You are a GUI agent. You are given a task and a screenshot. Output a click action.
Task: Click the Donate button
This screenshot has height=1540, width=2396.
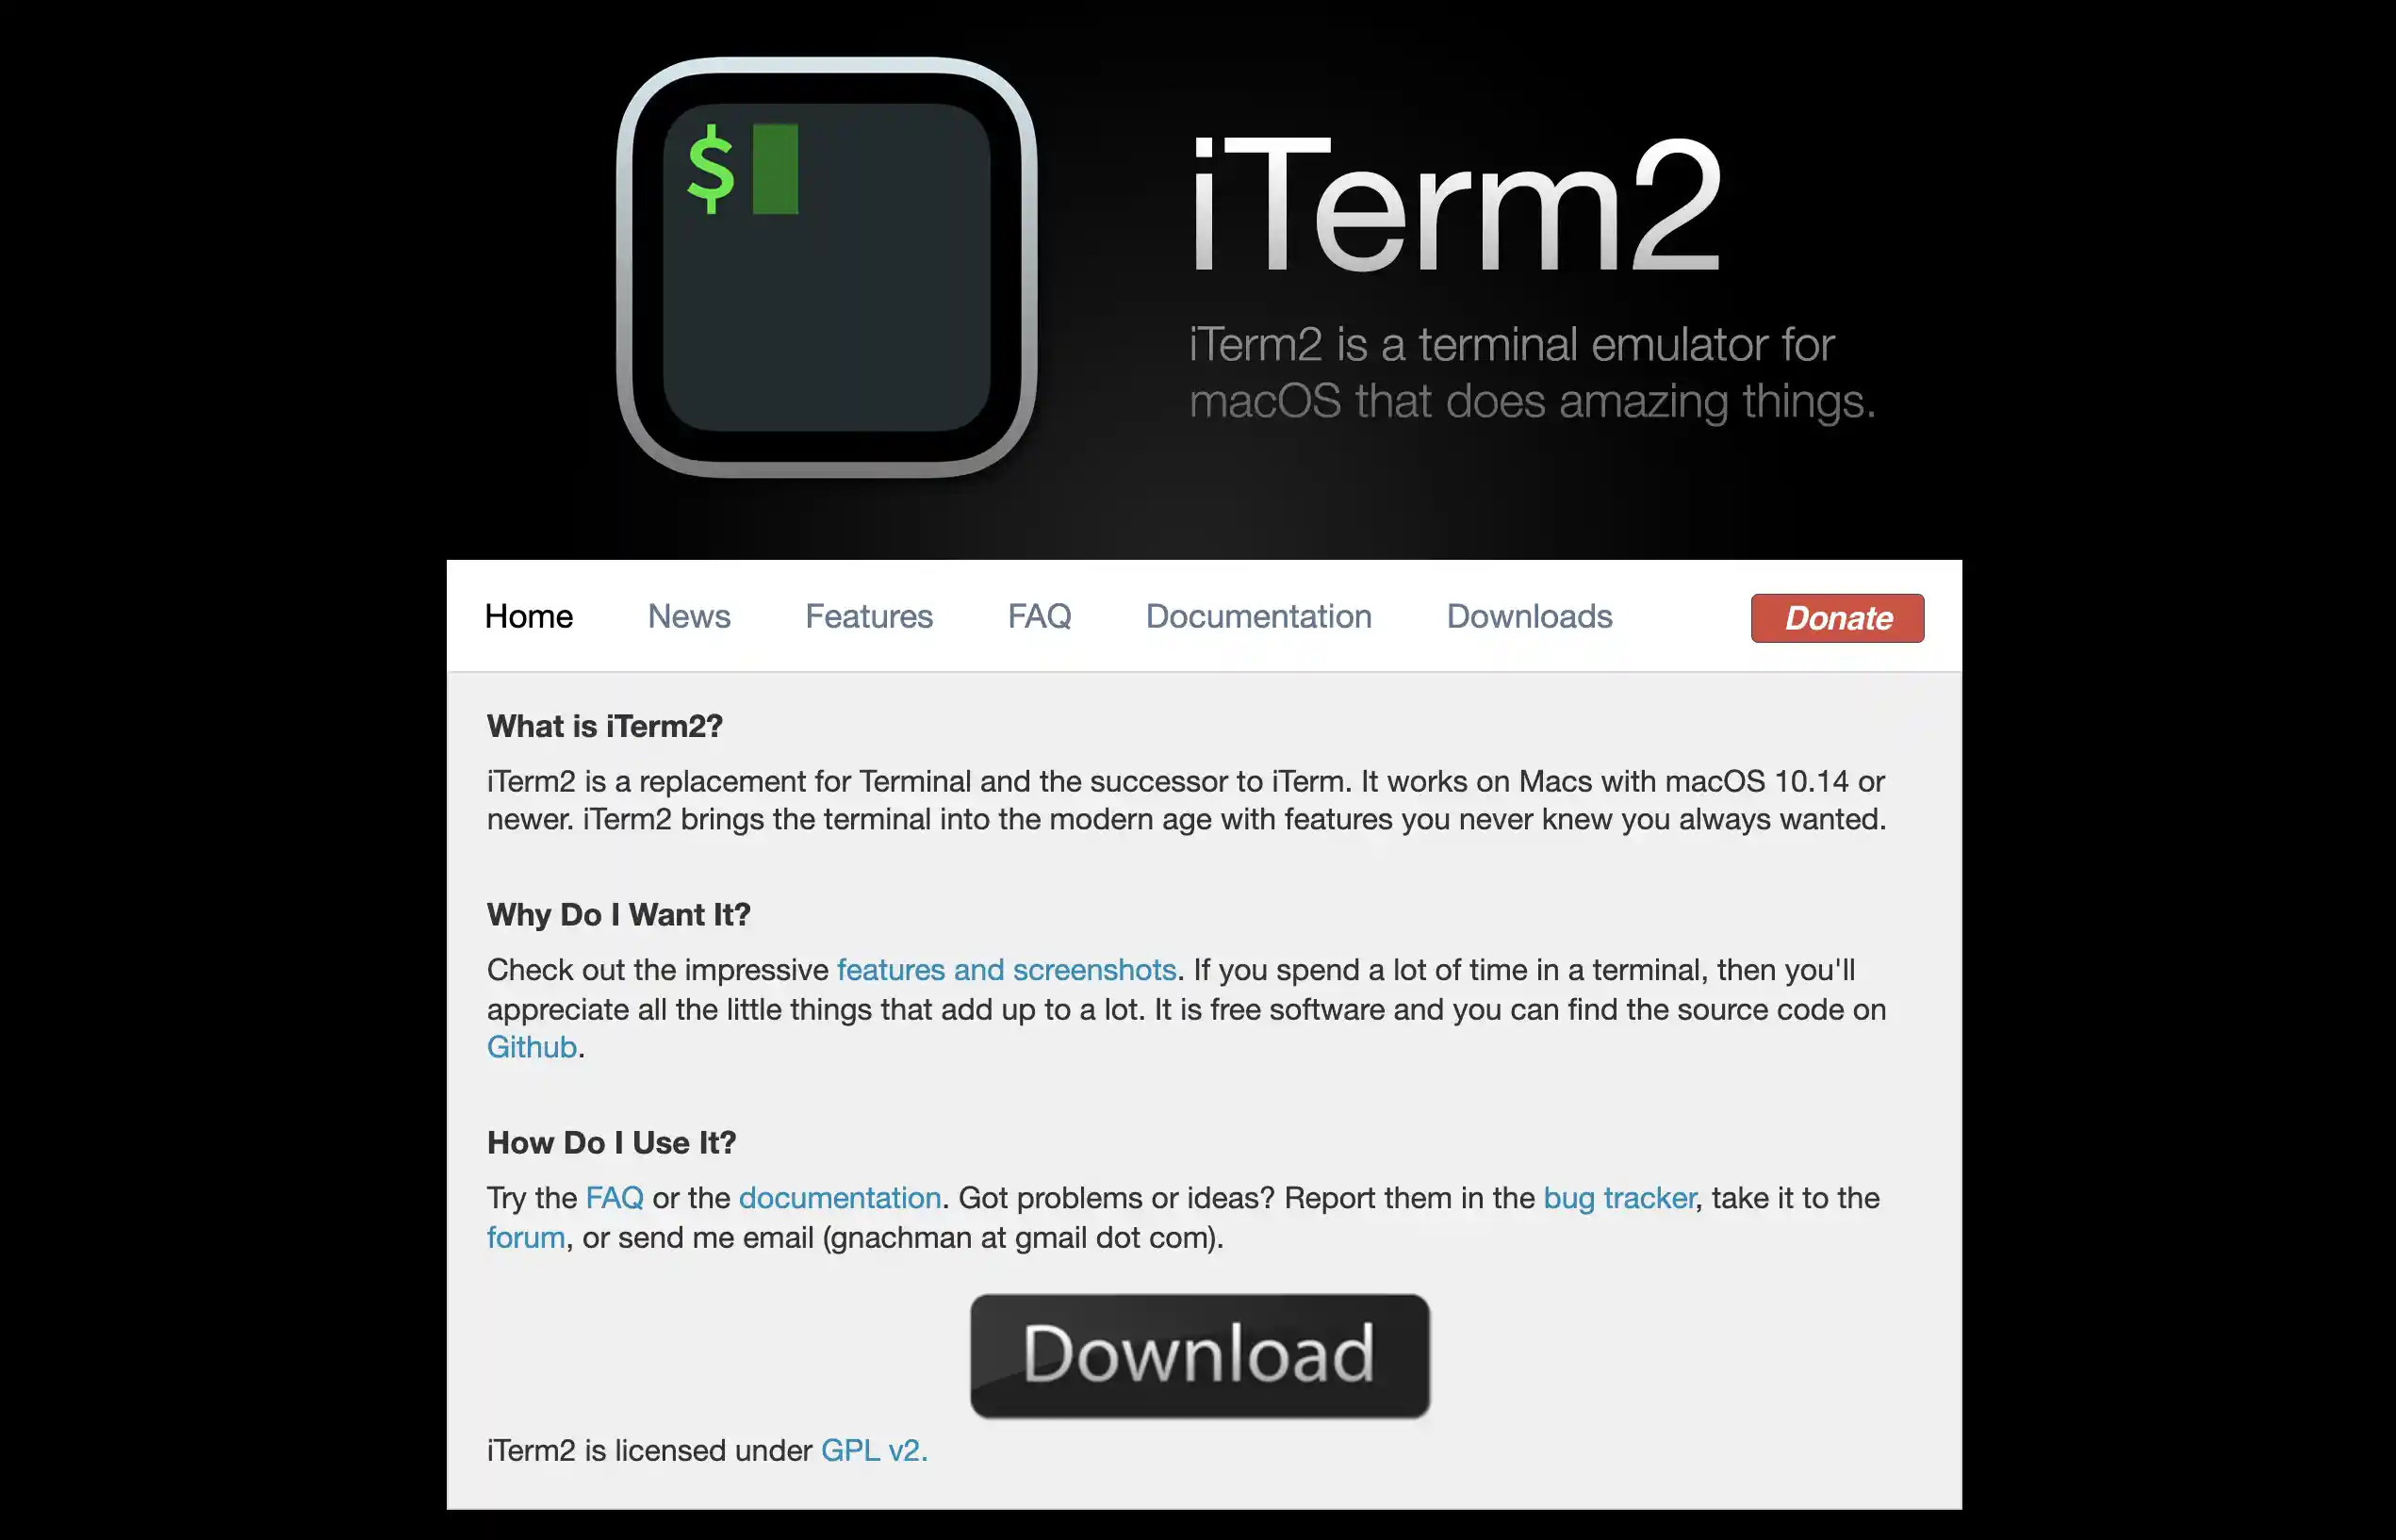tap(1837, 616)
